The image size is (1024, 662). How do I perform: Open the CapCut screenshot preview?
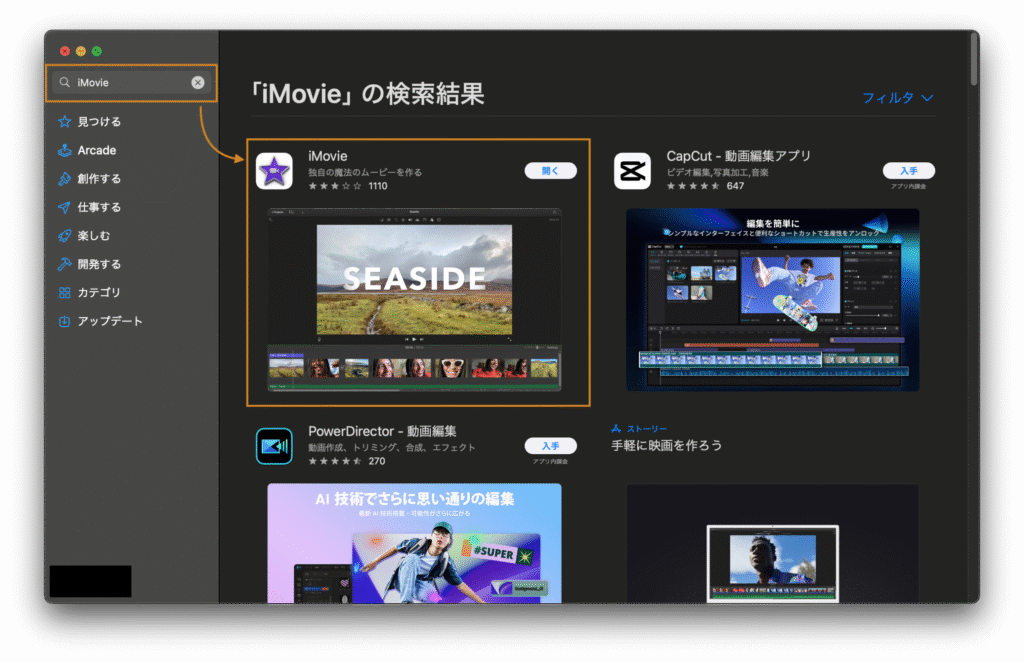point(773,300)
